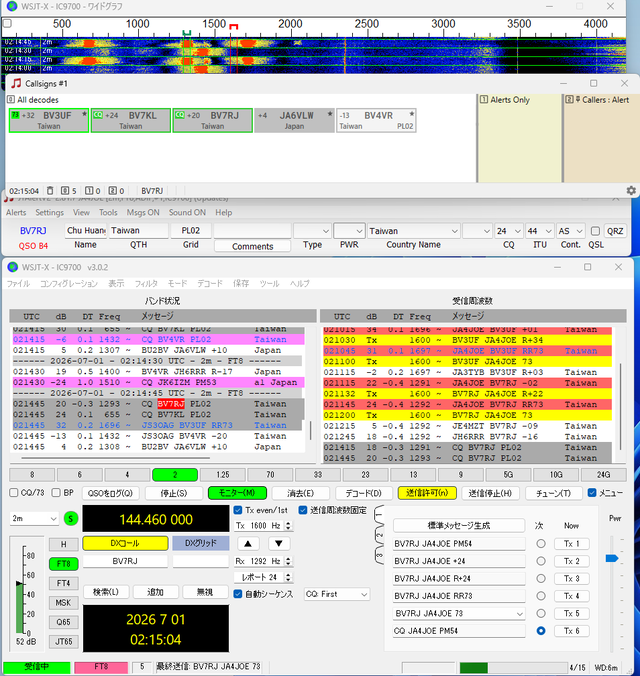Toggle the CQ/73 checkbox
The image size is (640, 676).
(x=14, y=493)
